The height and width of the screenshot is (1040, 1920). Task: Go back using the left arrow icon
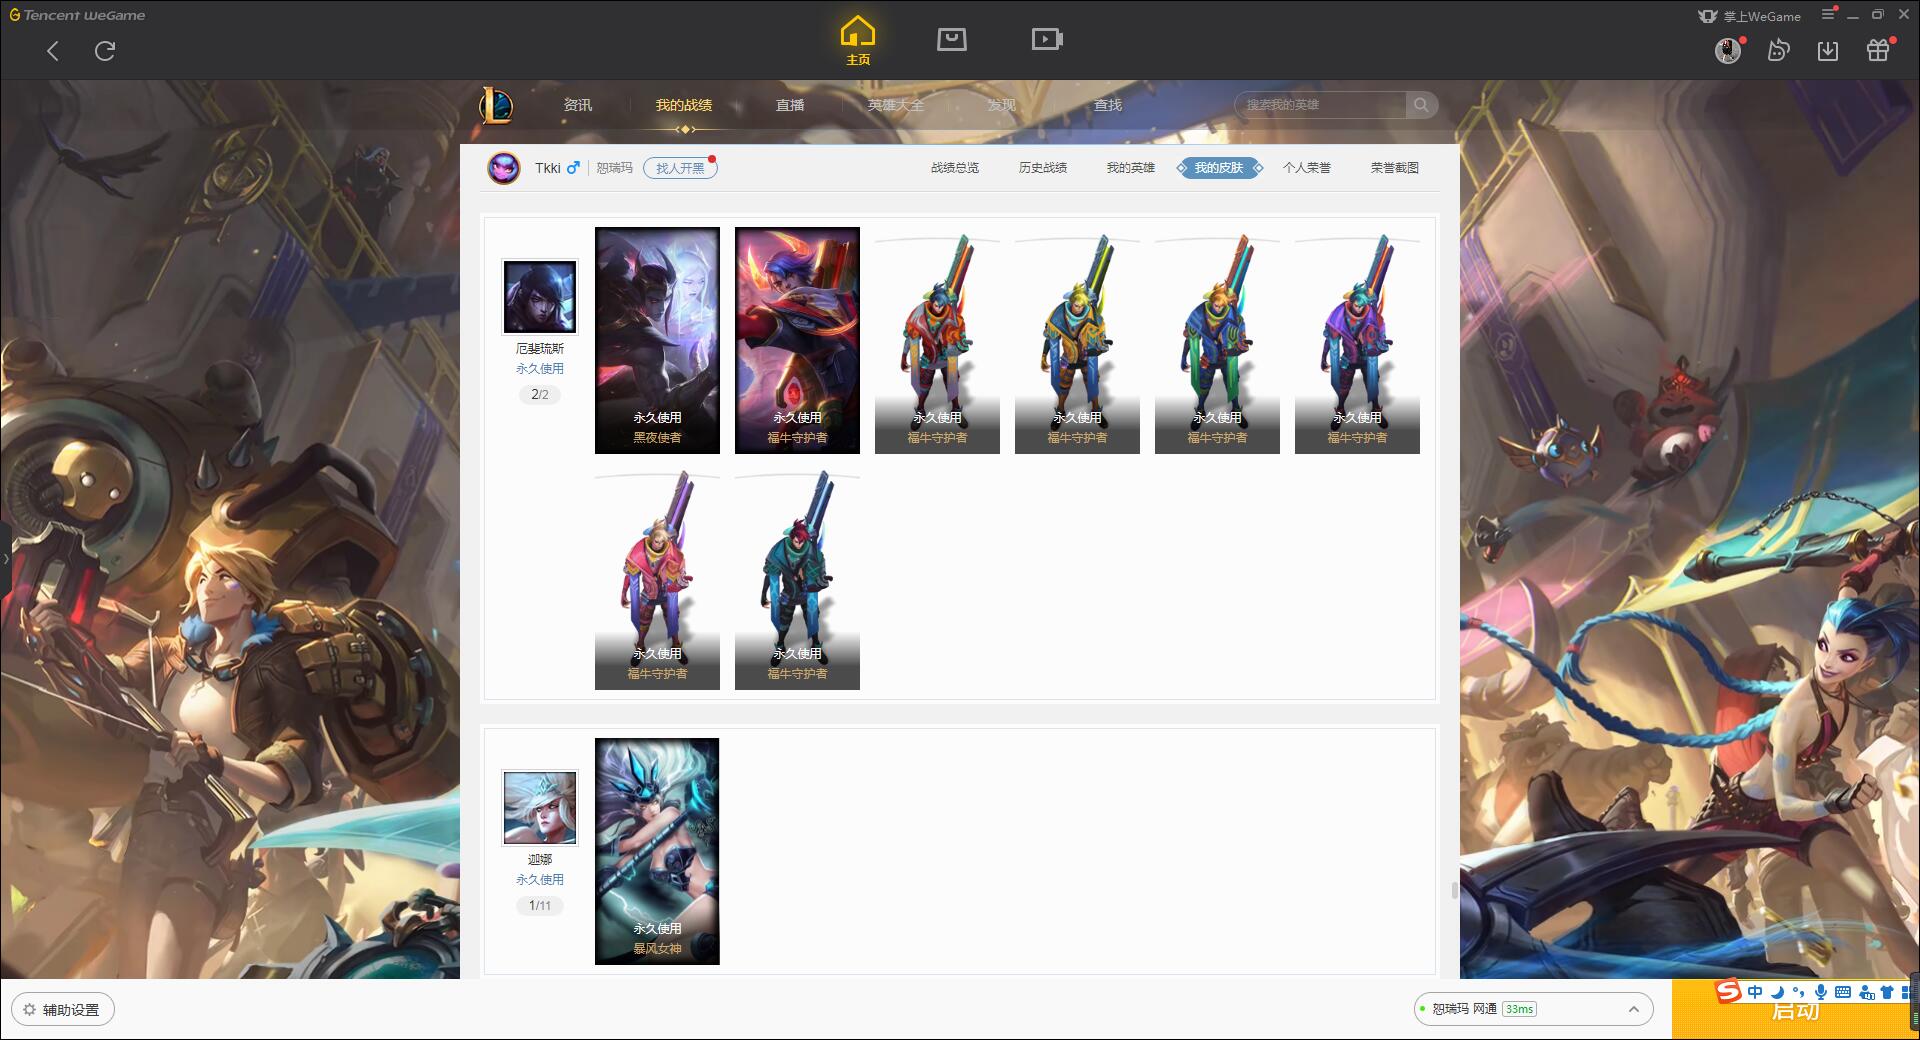(53, 51)
